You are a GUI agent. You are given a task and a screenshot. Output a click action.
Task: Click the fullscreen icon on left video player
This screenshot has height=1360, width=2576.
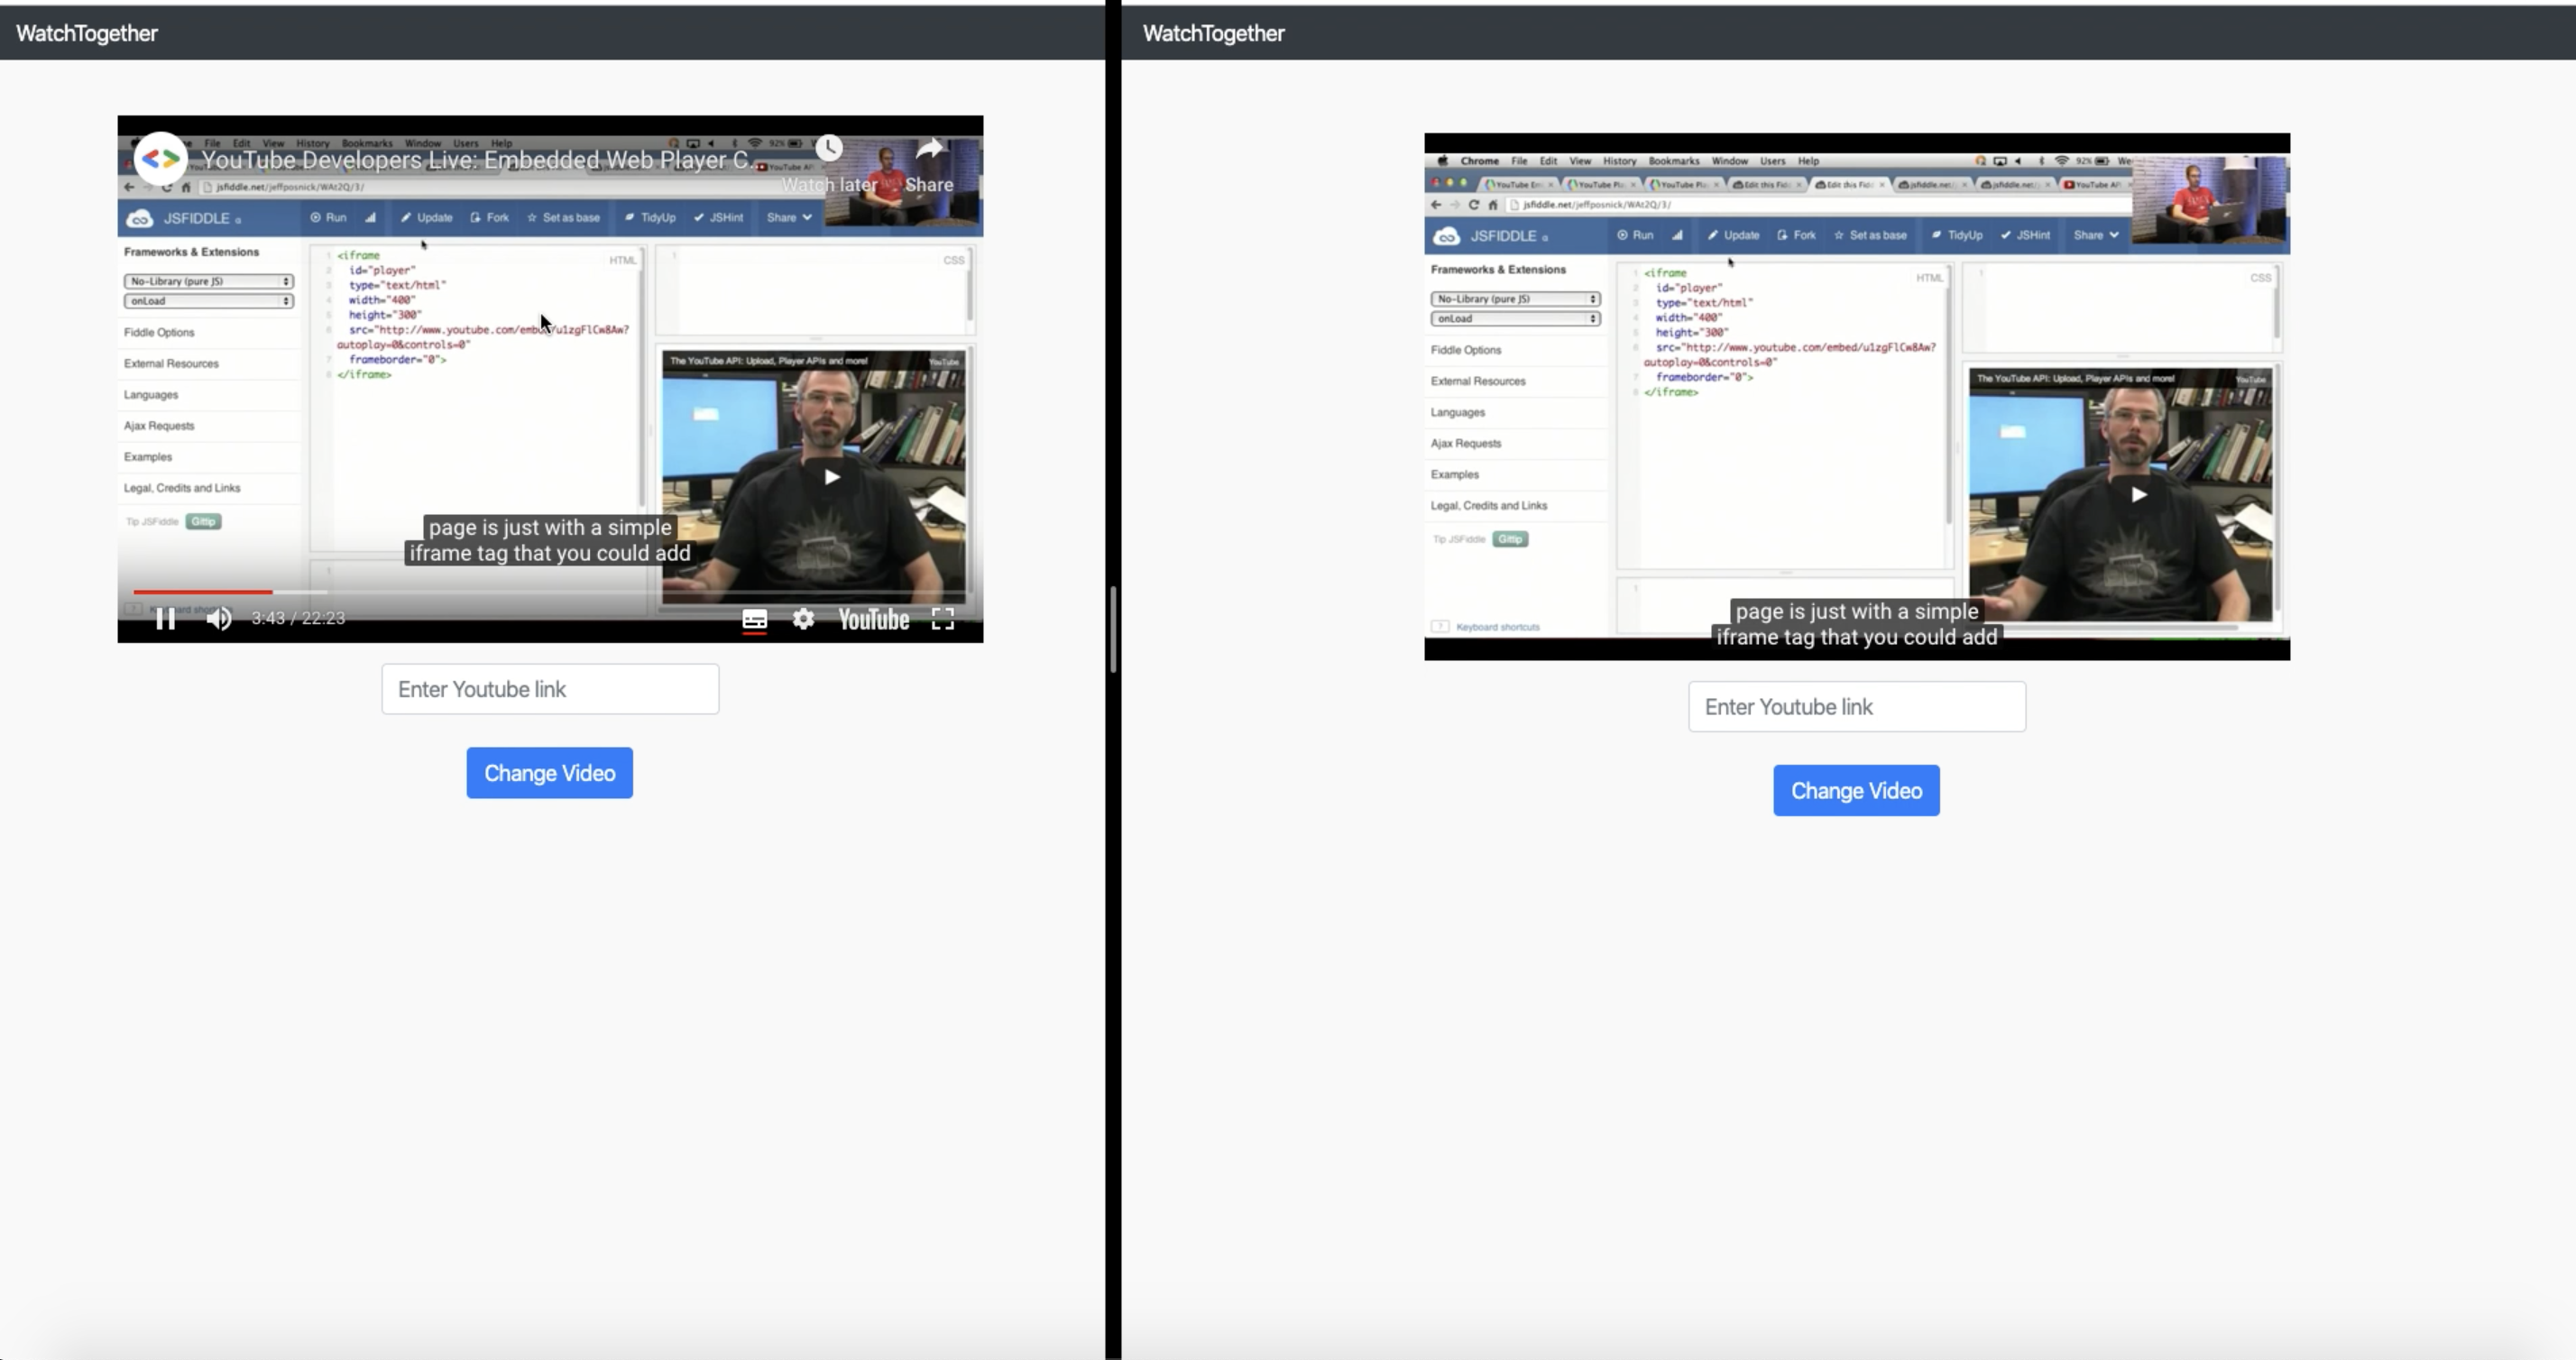pyautogui.click(x=945, y=619)
